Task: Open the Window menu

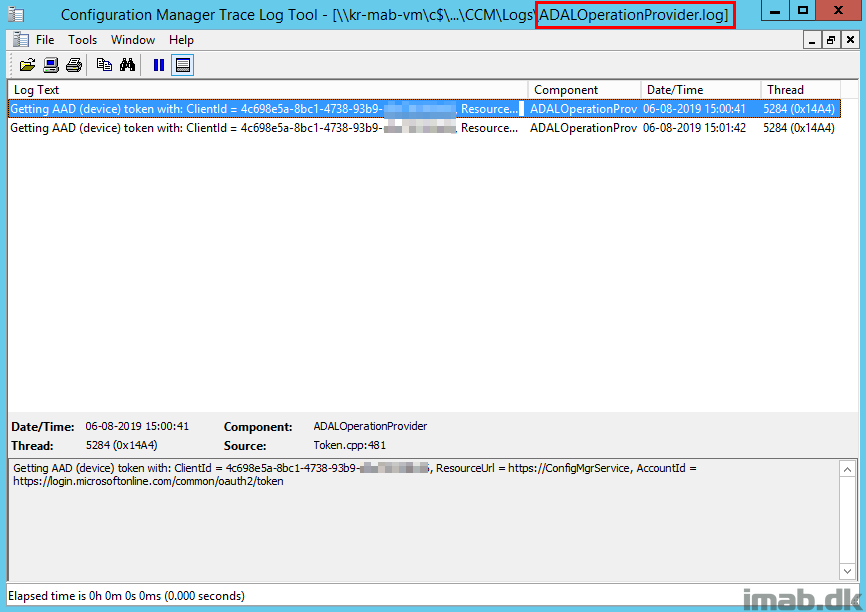Action: (133, 40)
